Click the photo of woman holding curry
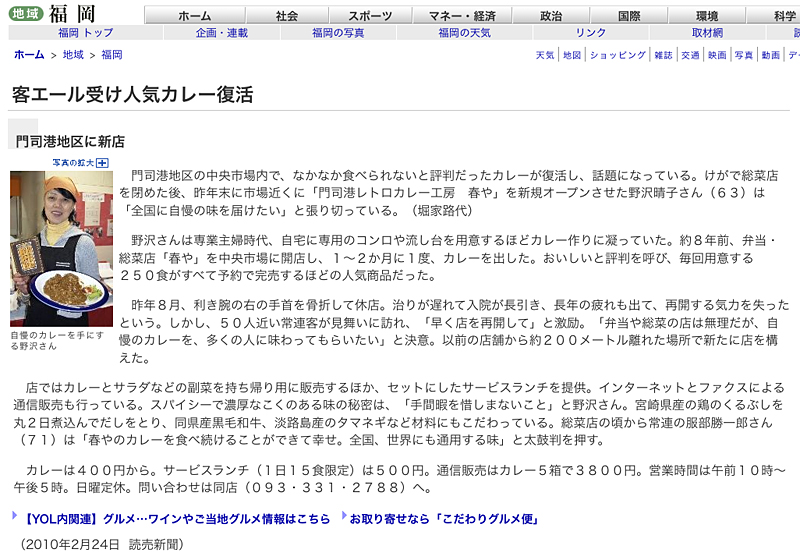 tap(61, 248)
